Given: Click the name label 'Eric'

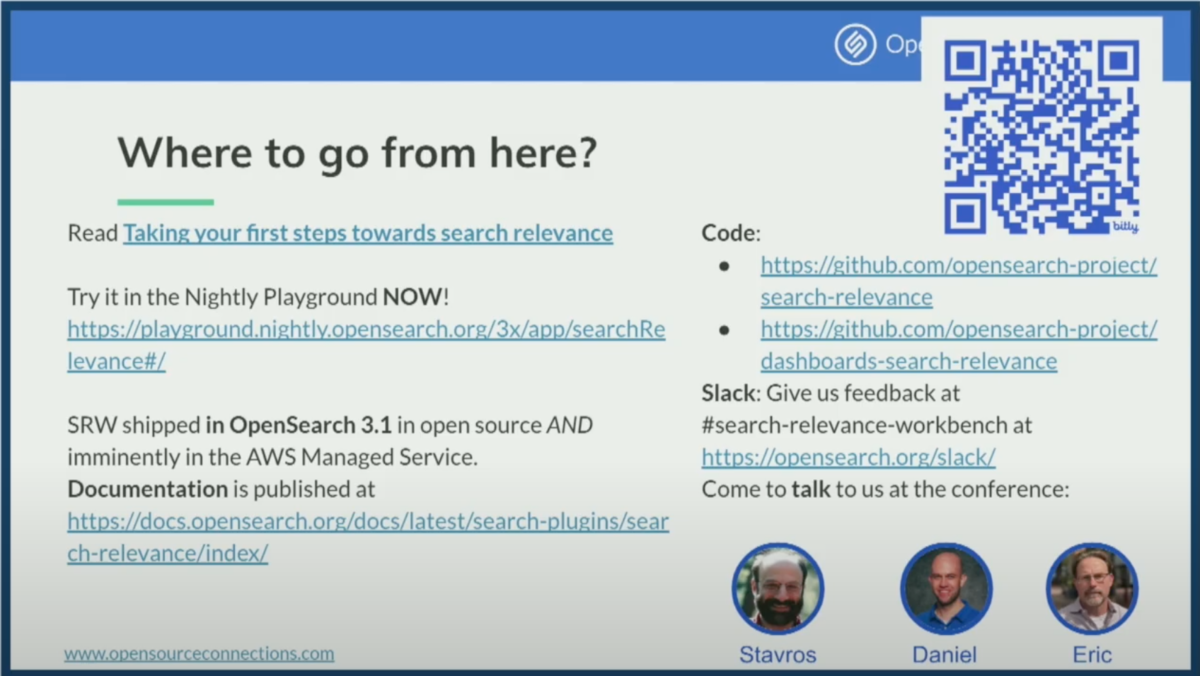Looking at the screenshot, I should [1092, 655].
